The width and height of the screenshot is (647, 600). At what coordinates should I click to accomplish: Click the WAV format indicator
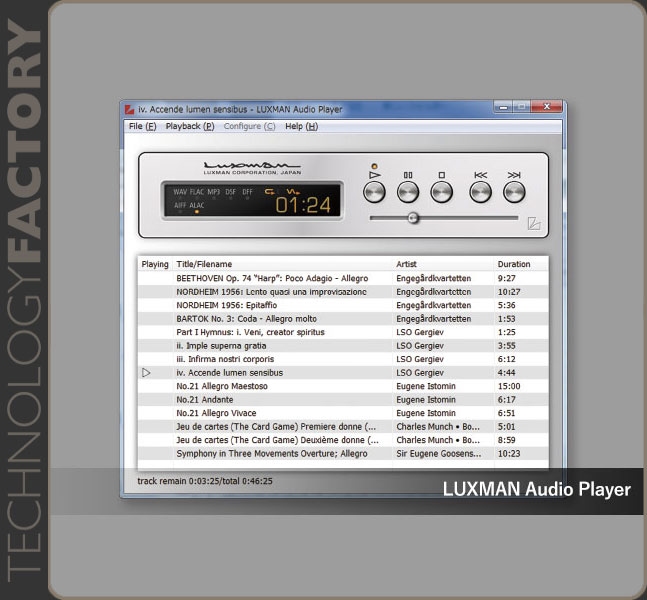coord(180,192)
